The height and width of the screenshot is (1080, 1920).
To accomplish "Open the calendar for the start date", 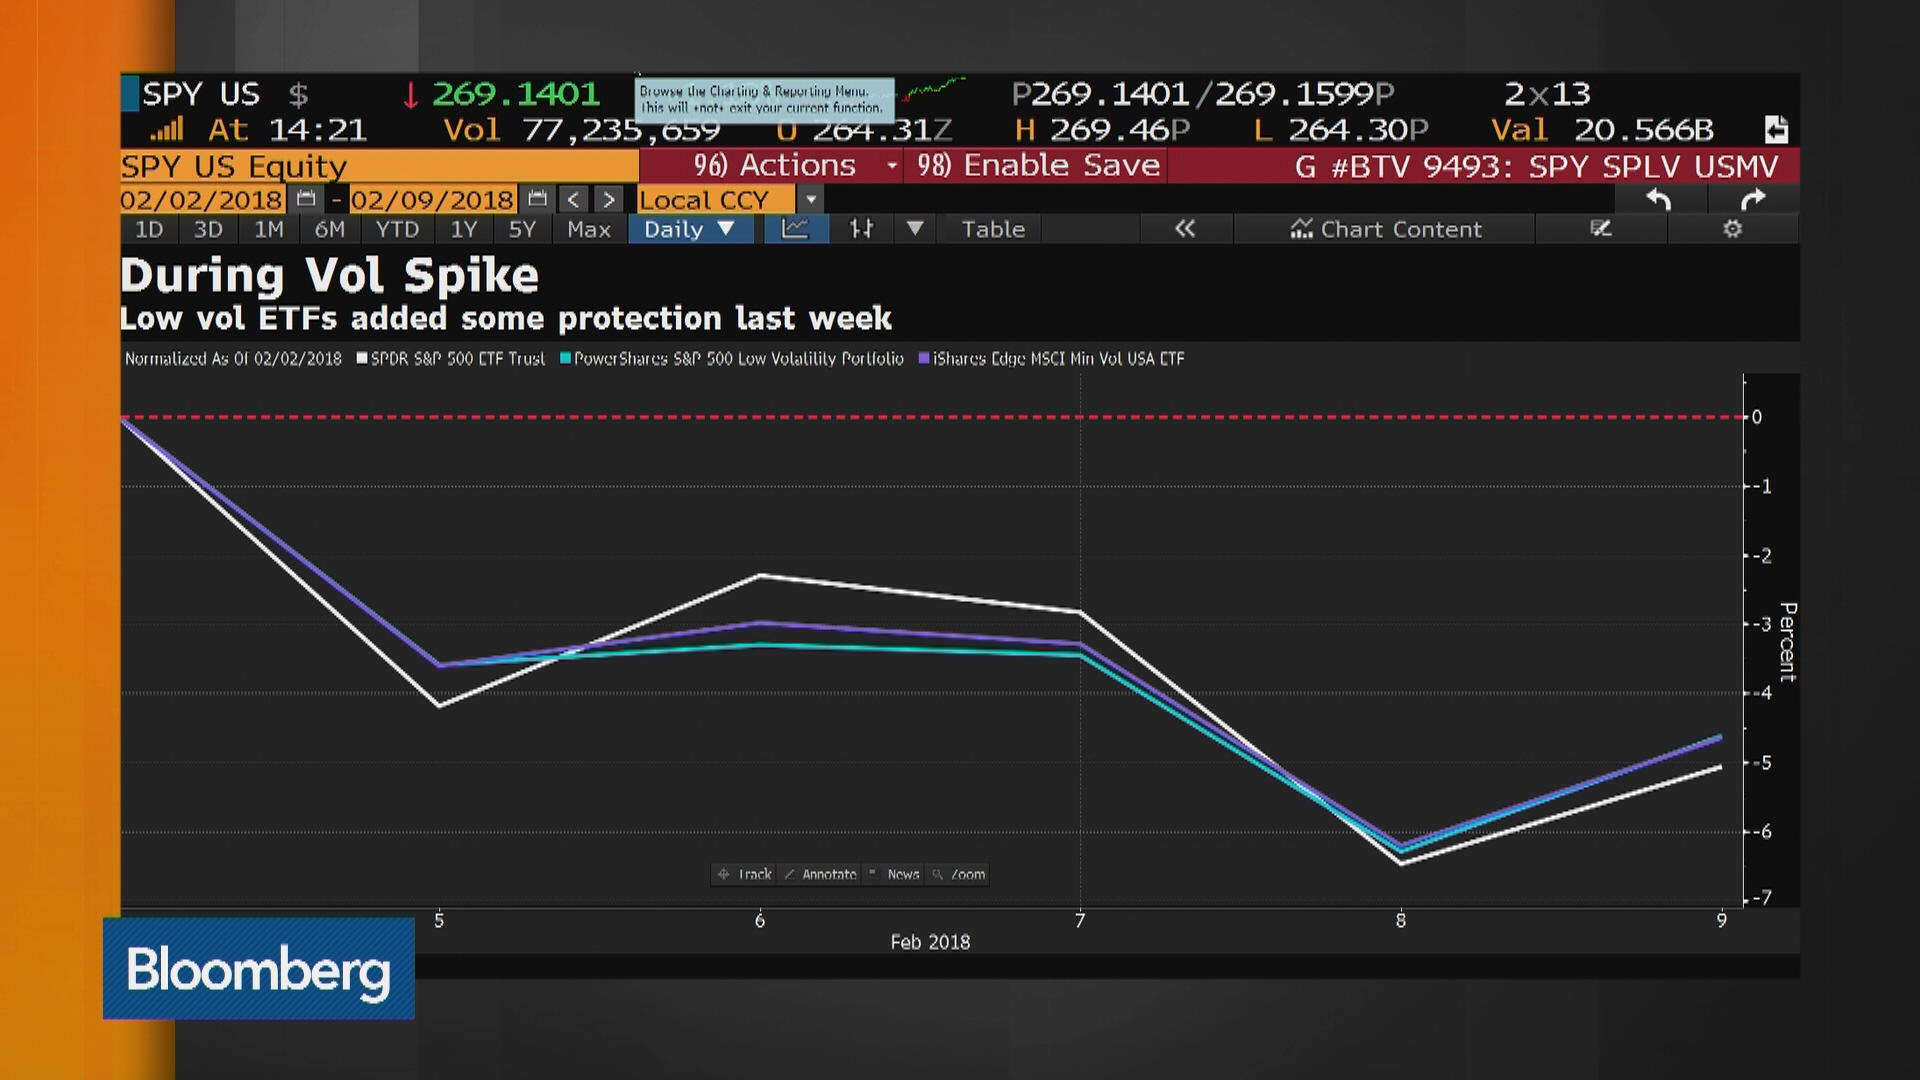I will click(305, 199).
